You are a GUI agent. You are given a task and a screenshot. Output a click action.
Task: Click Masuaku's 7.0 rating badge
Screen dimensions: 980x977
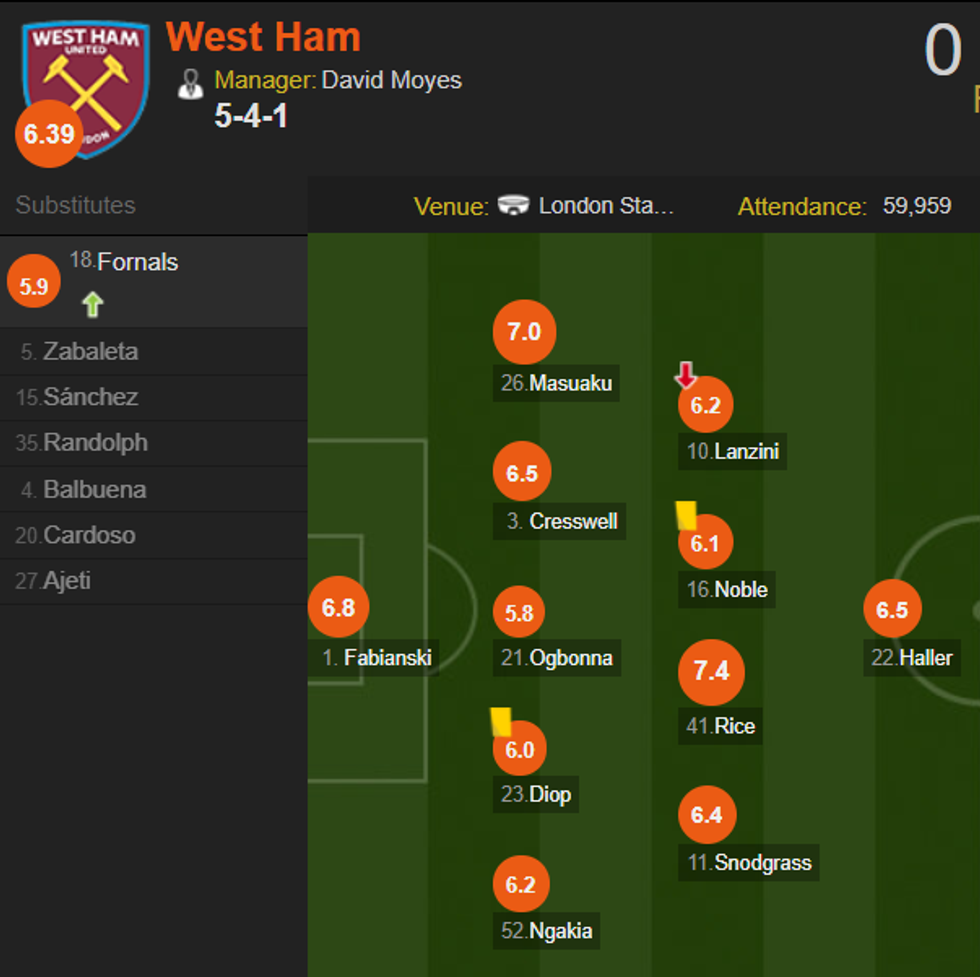[x=524, y=332]
